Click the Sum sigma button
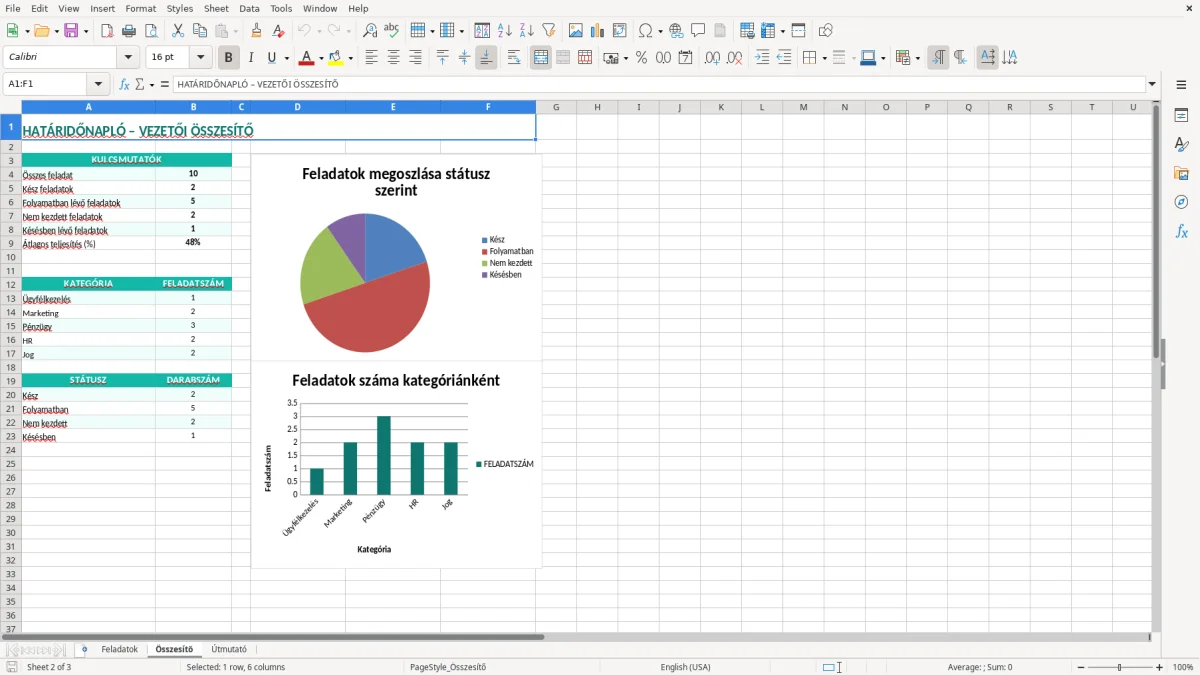 pos(140,84)
